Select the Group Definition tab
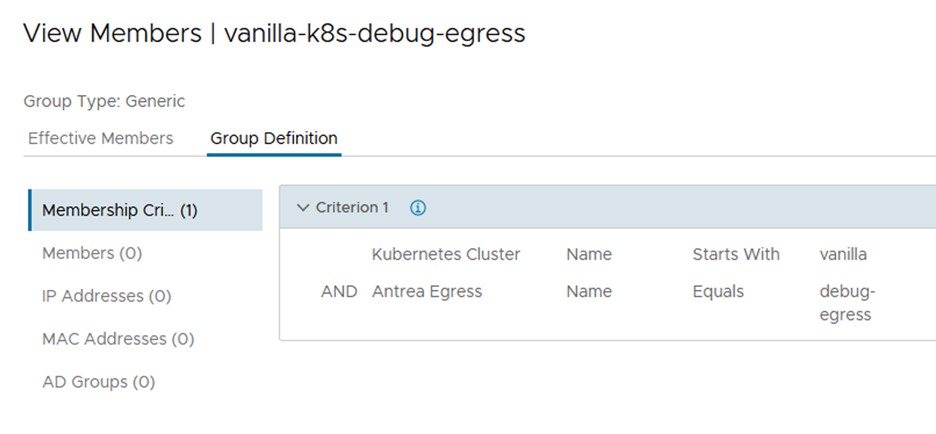This screenshot has height=434, width=936. [x=274, y=138]
